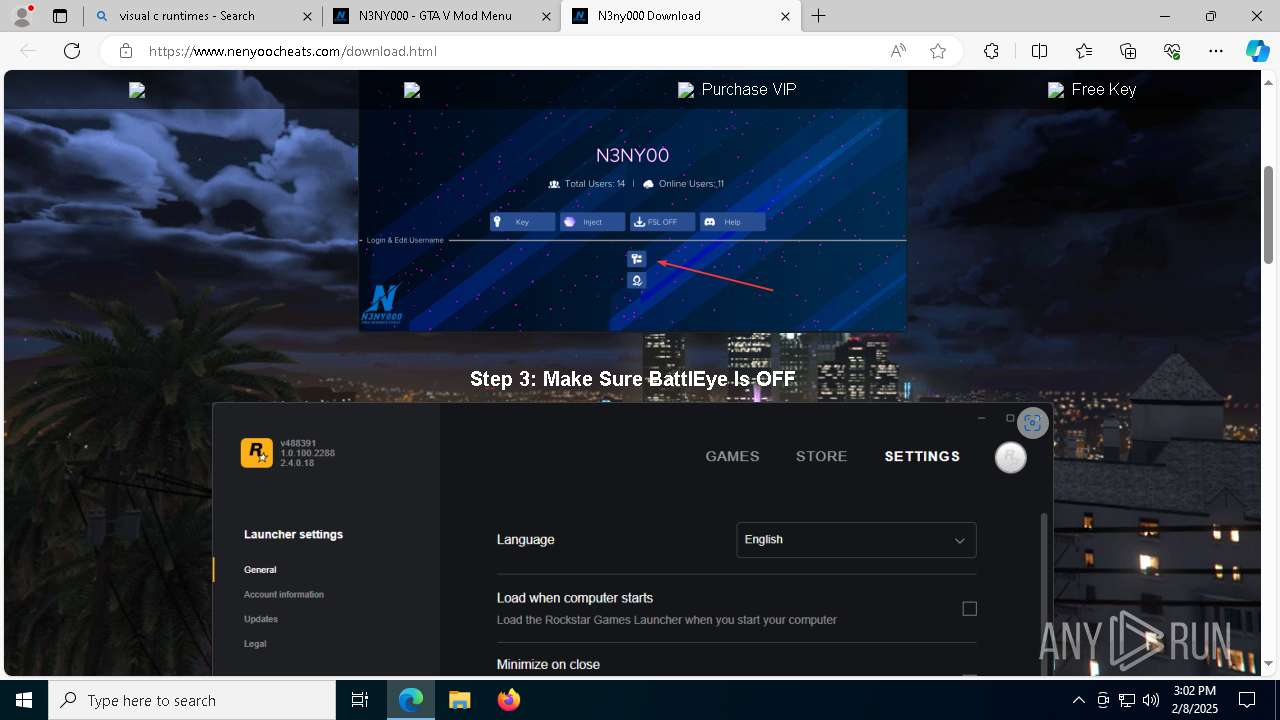
Task: View site information lock icon
Action: pos(126,51)
